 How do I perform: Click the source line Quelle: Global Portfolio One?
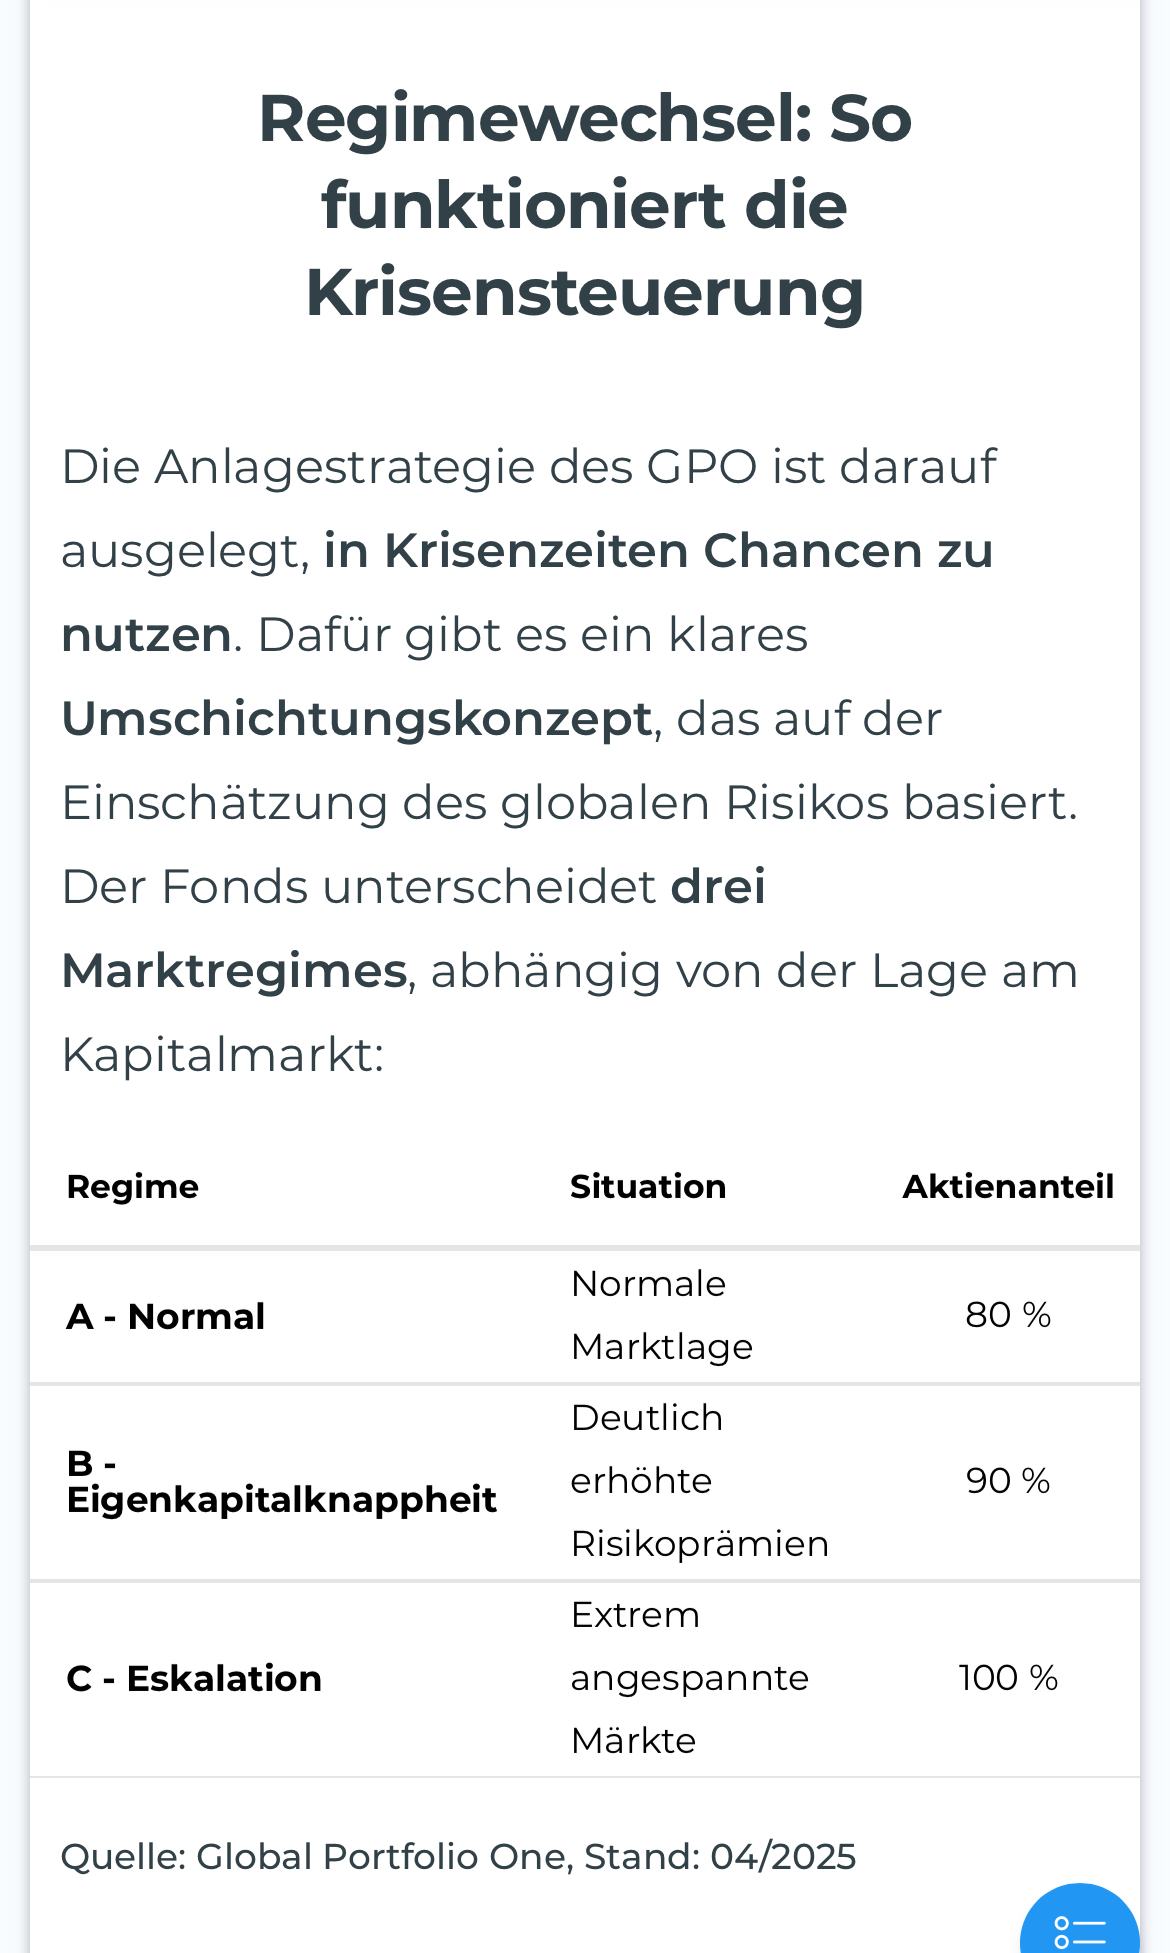tap(458, 1857)
